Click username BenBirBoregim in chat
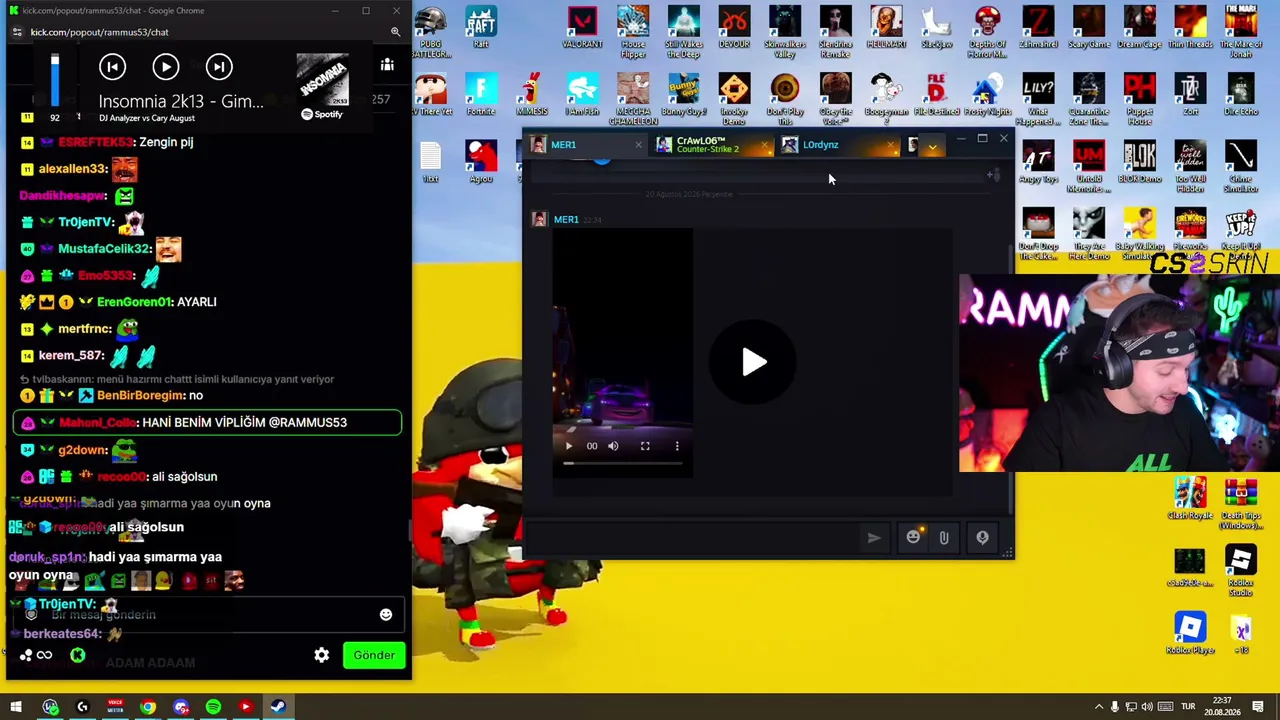 coord(142,396)
